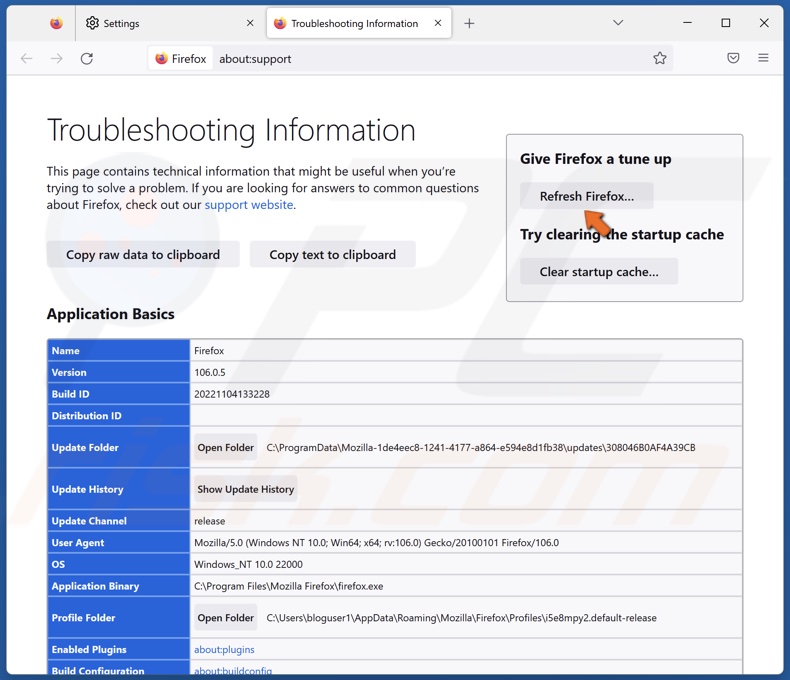Image resolution: width=790 pixels, height=680 pixels.
Task: Click the Name row header cell
Action: point(119,351)
